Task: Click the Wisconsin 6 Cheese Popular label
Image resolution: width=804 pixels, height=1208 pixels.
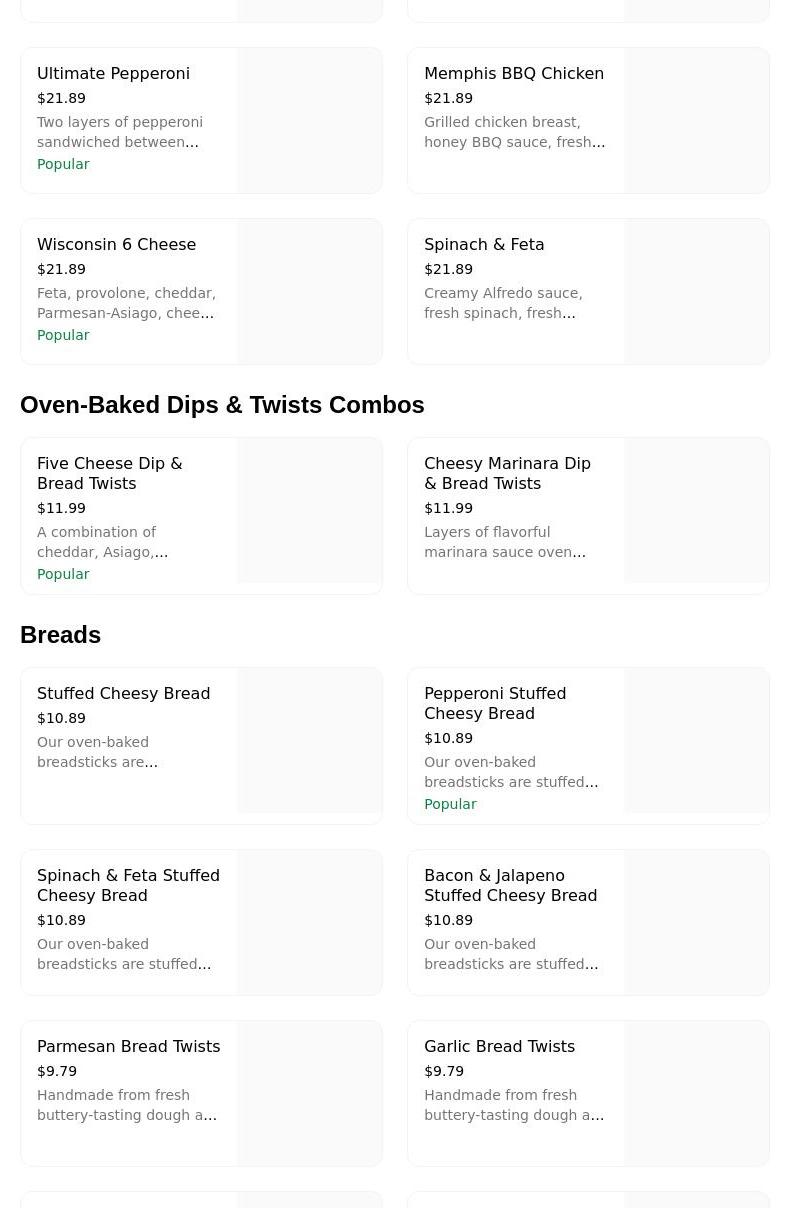Action: (x=63, y=335)
